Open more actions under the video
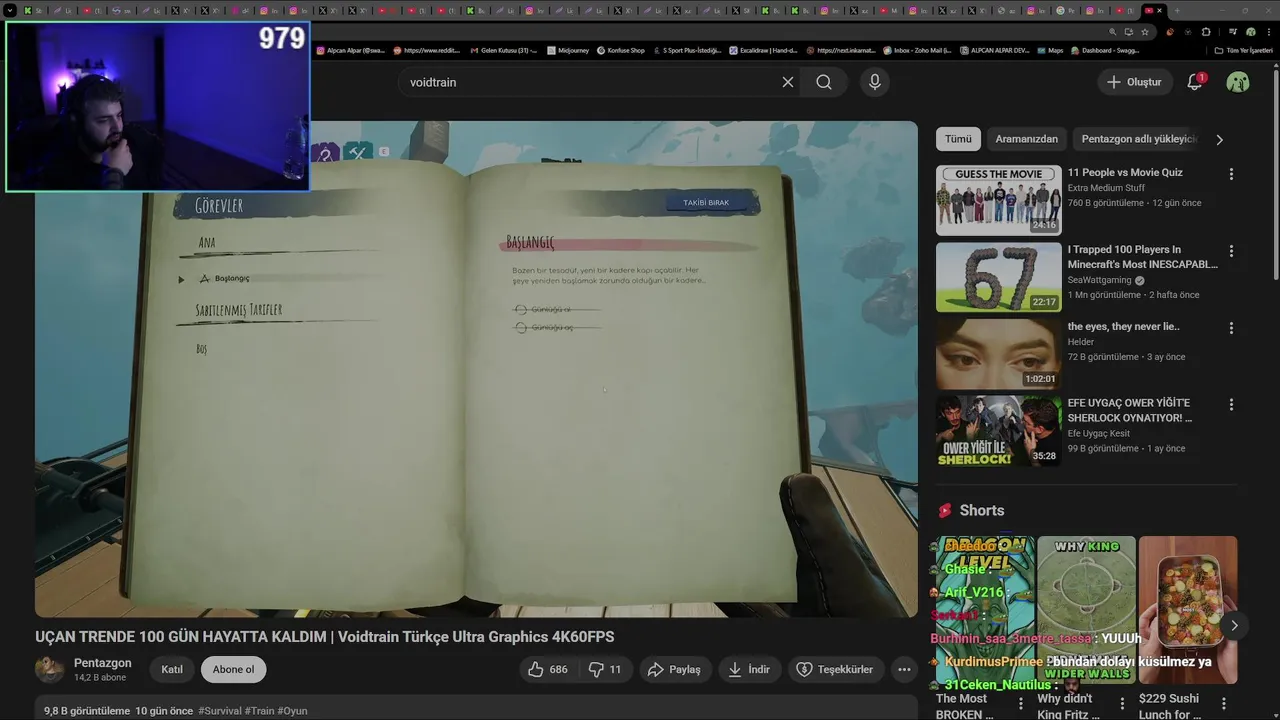The image size is (1280, 720). pos(904,669)
